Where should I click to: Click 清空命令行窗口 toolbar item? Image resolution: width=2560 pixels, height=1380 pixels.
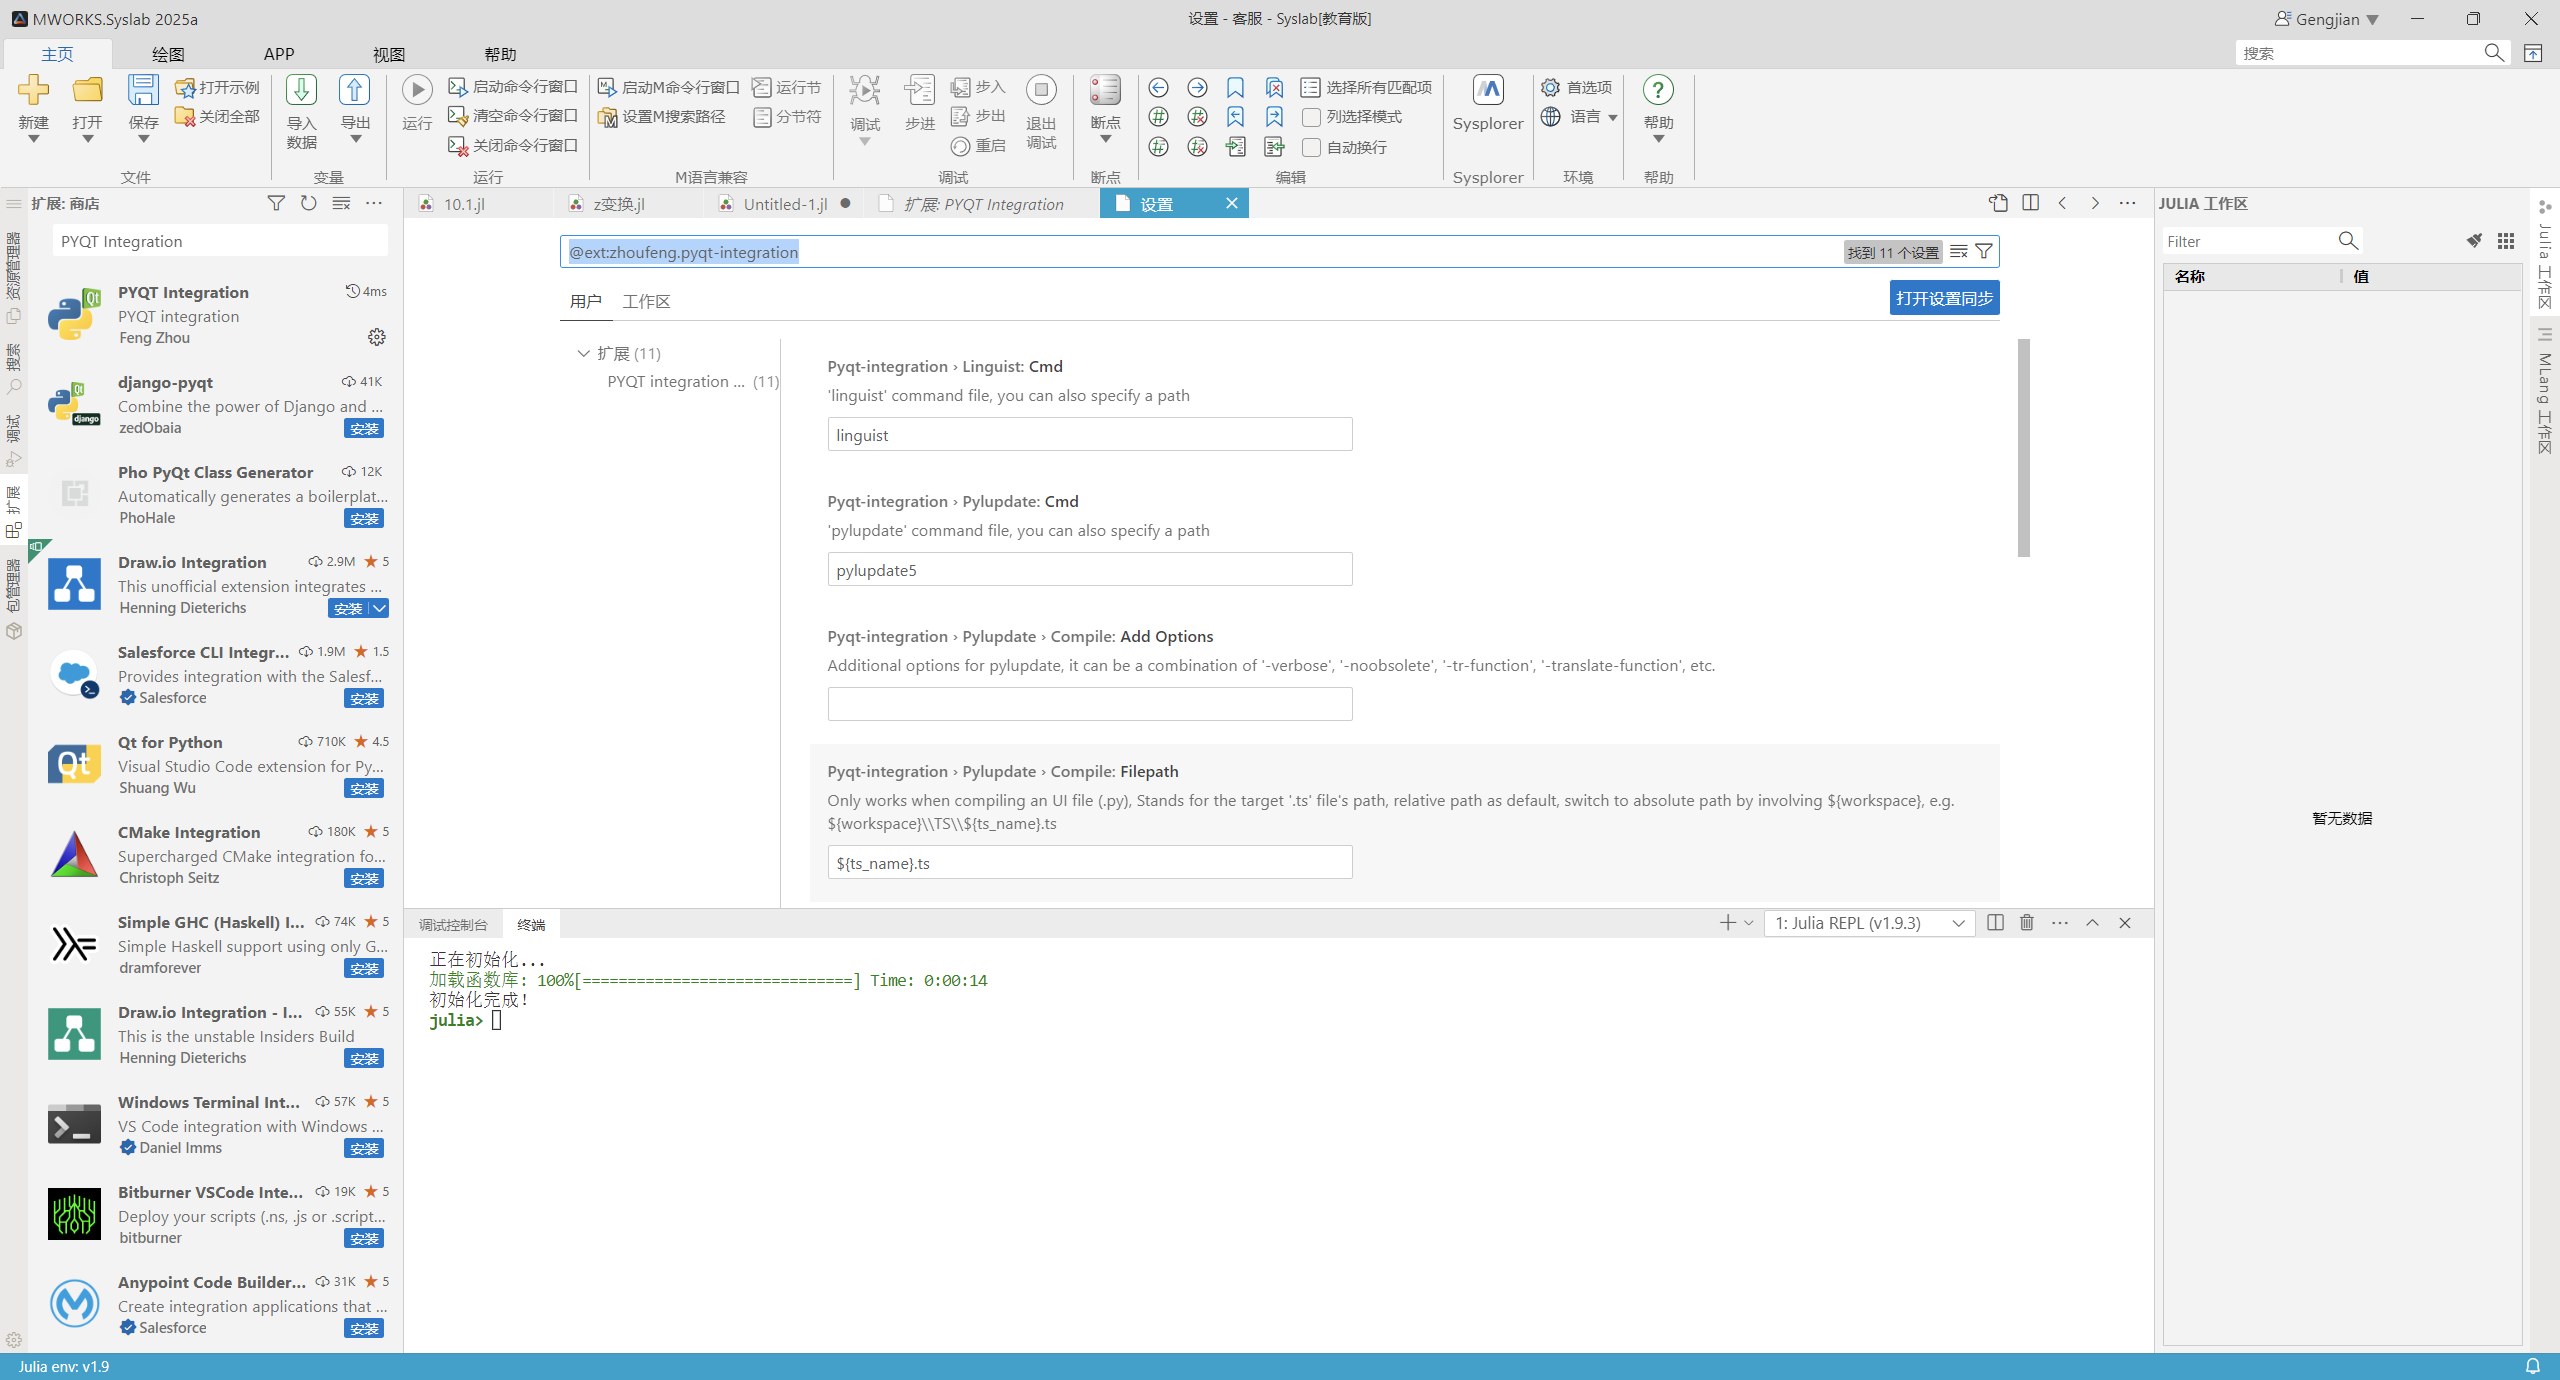click(x=513, y=116)
